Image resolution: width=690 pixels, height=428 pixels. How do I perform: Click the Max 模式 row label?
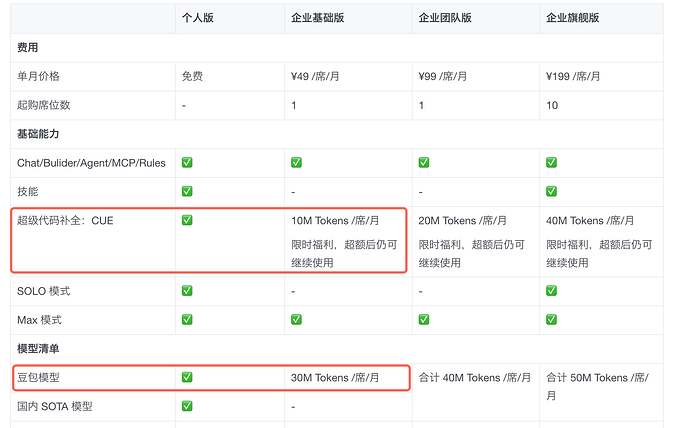[39, 320]
